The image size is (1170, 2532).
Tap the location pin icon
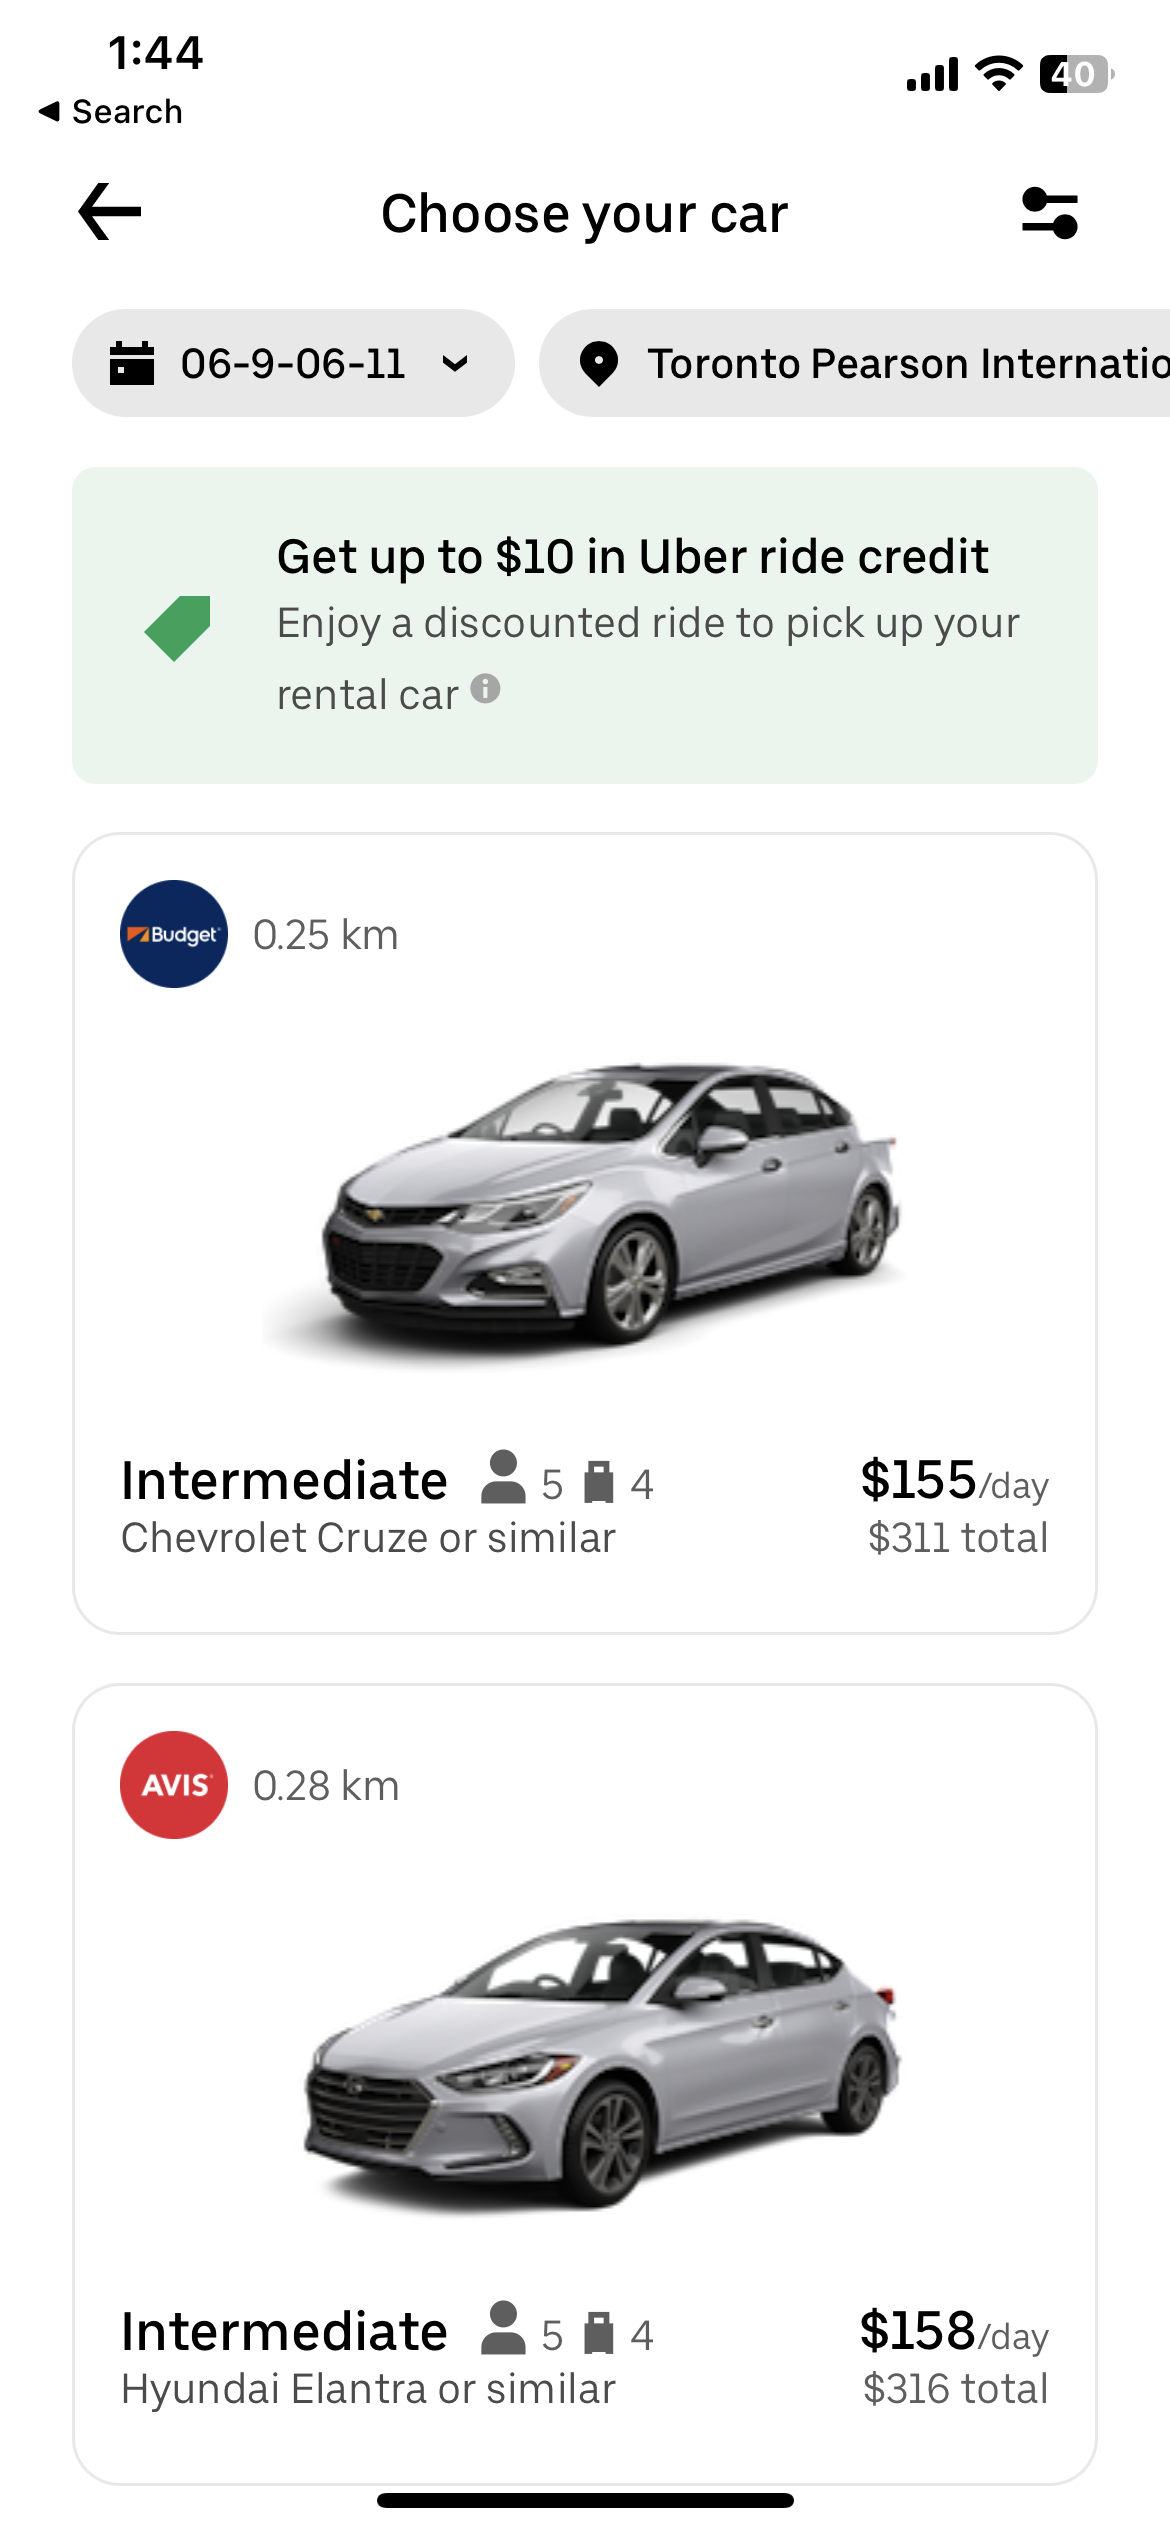point(599,363)
